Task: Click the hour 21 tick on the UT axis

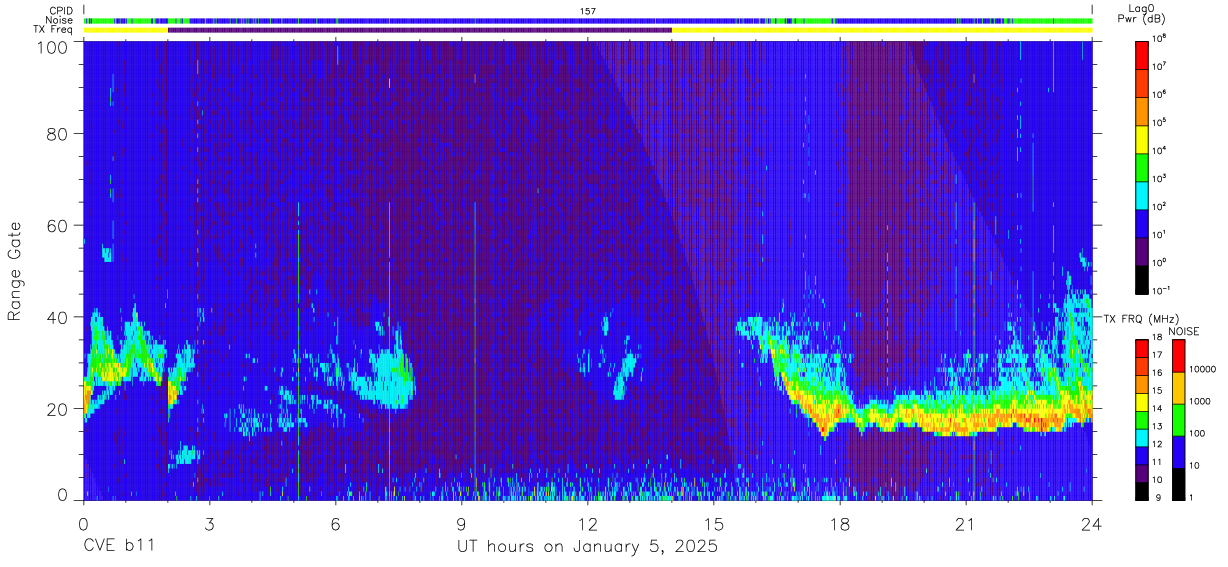Action: click(x=966, y=522)
